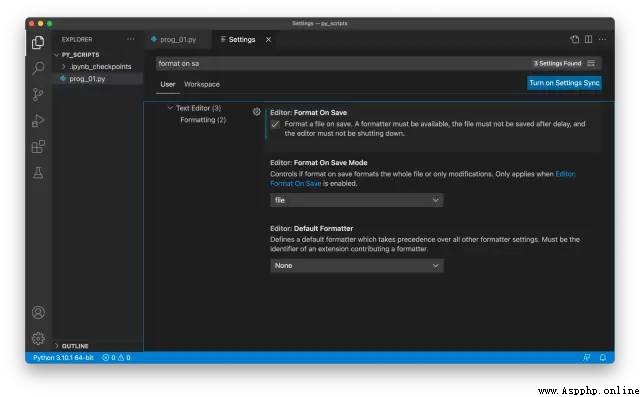Open the Manage gear in activity bar
Viewport: 640px width, 397px height.
(x=38, y=338)
